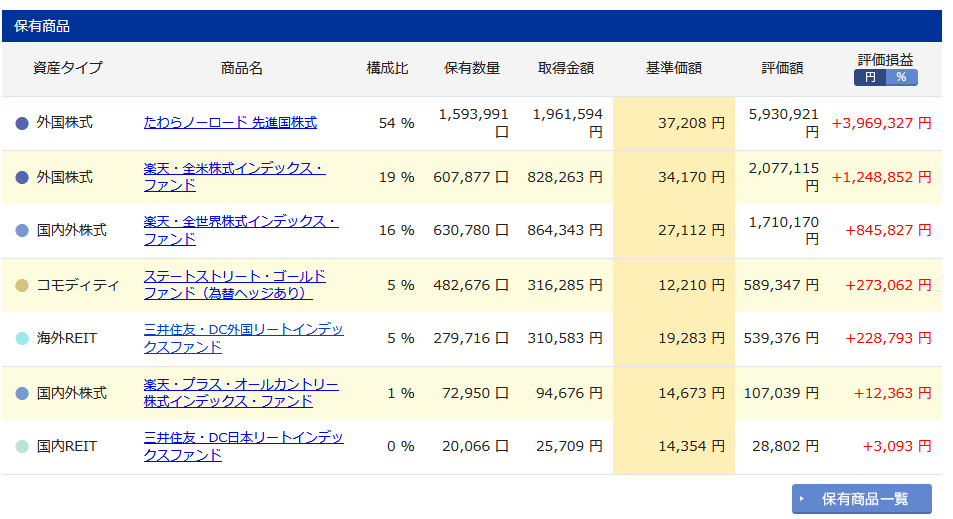Click the 72,950 口 quantity value

(x=475, y=393)
